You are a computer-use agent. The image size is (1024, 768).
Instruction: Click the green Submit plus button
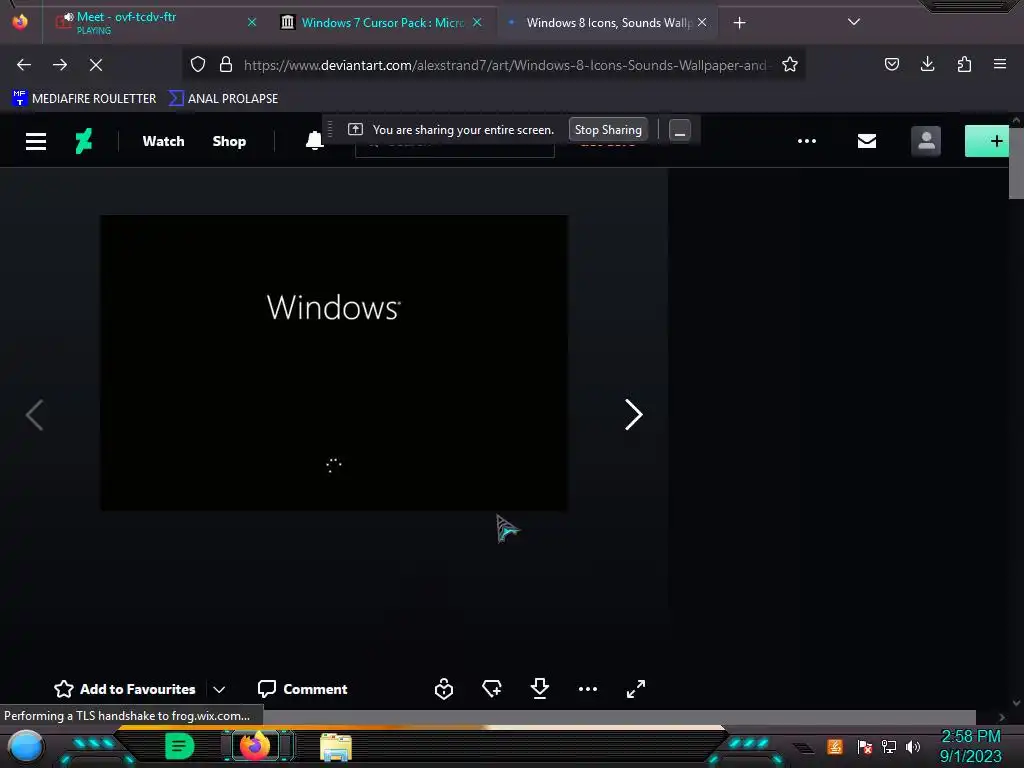(x=987, y=141)
